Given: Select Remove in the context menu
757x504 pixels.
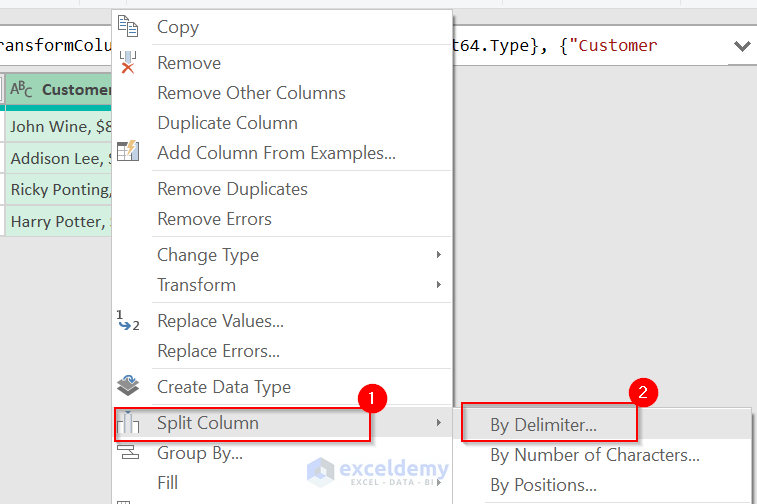Looking at the screenshot, I should coord(189,63).
